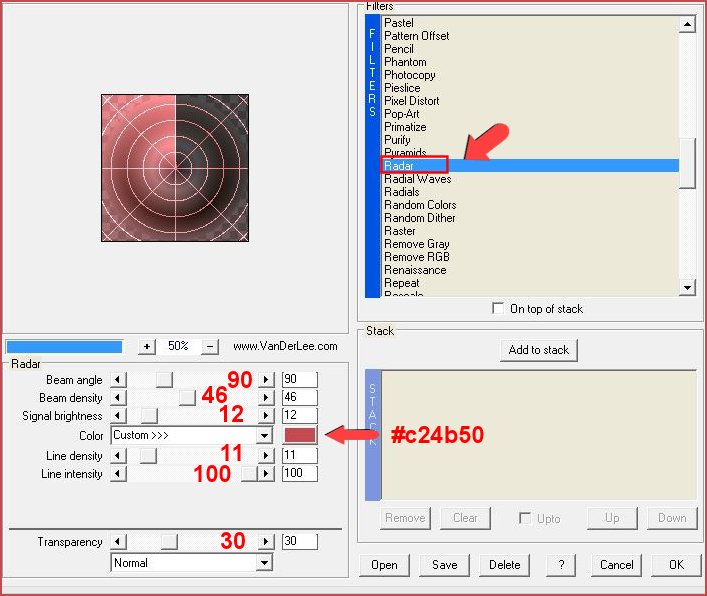707x596 pixels.
Task: Toggle the Upto checkbox
Action: tap(525, 518)
